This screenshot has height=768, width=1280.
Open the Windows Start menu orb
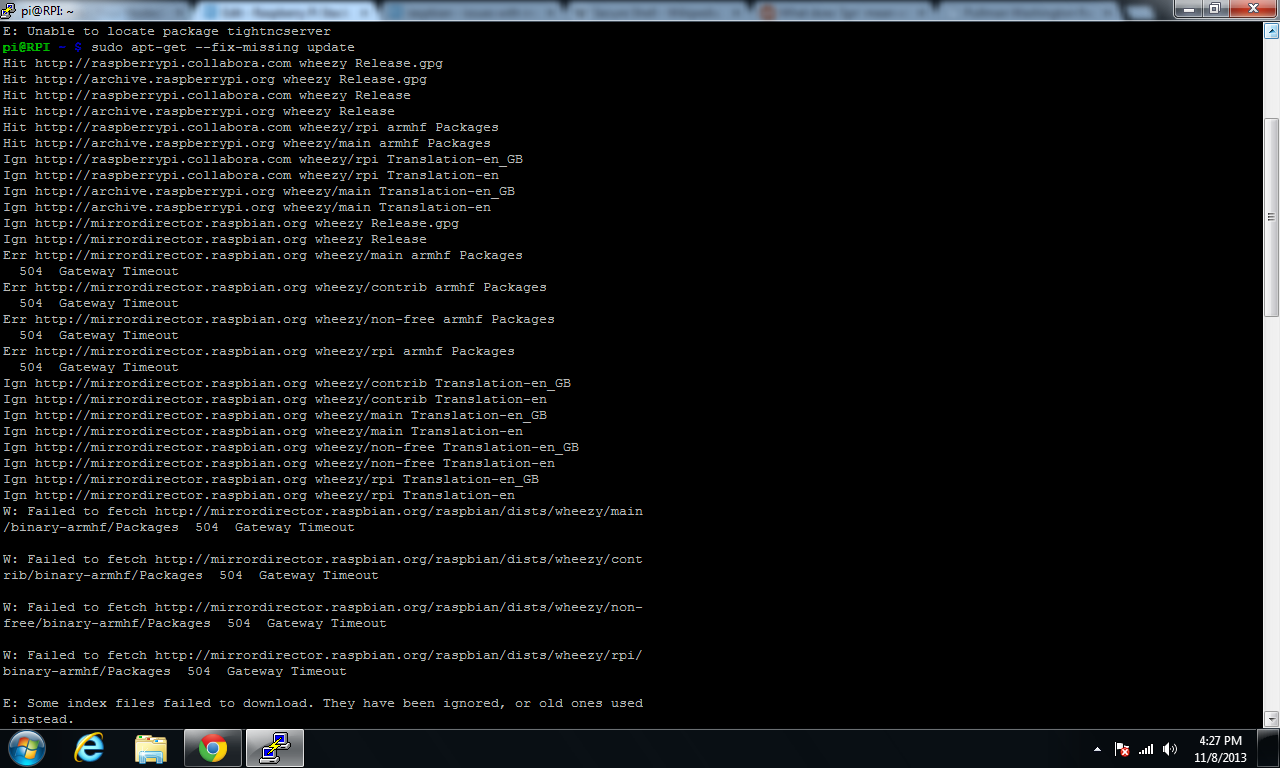pyautogui.click(x=26, y=748)
